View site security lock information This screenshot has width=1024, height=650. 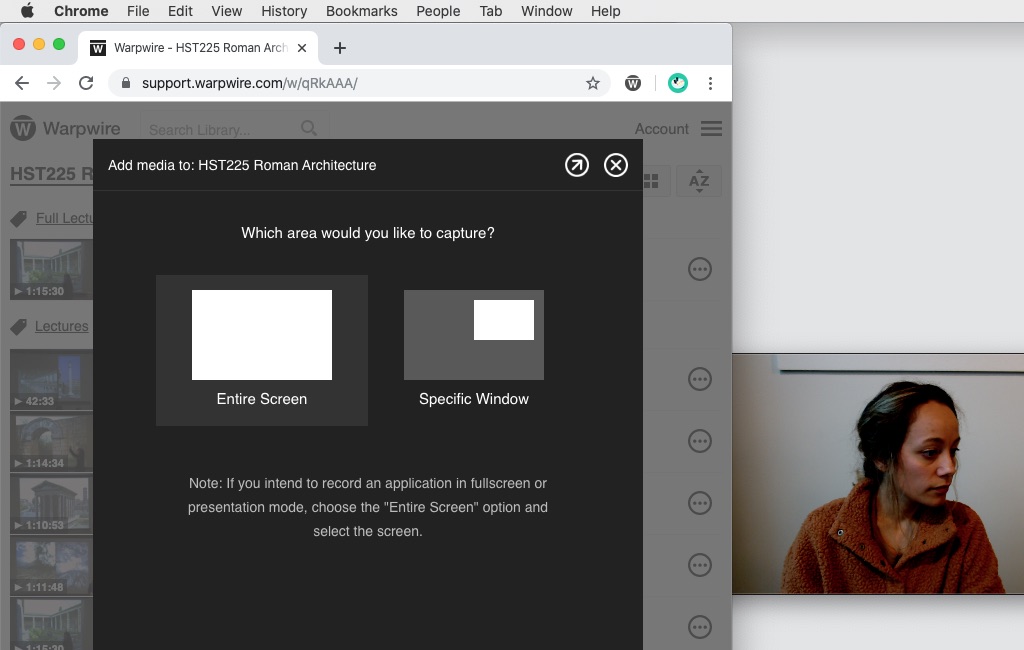(x=126, y=83)
